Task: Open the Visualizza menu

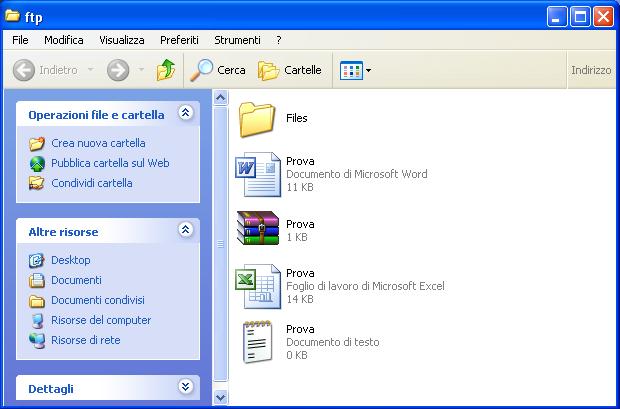Action: (x=122, y=40)
